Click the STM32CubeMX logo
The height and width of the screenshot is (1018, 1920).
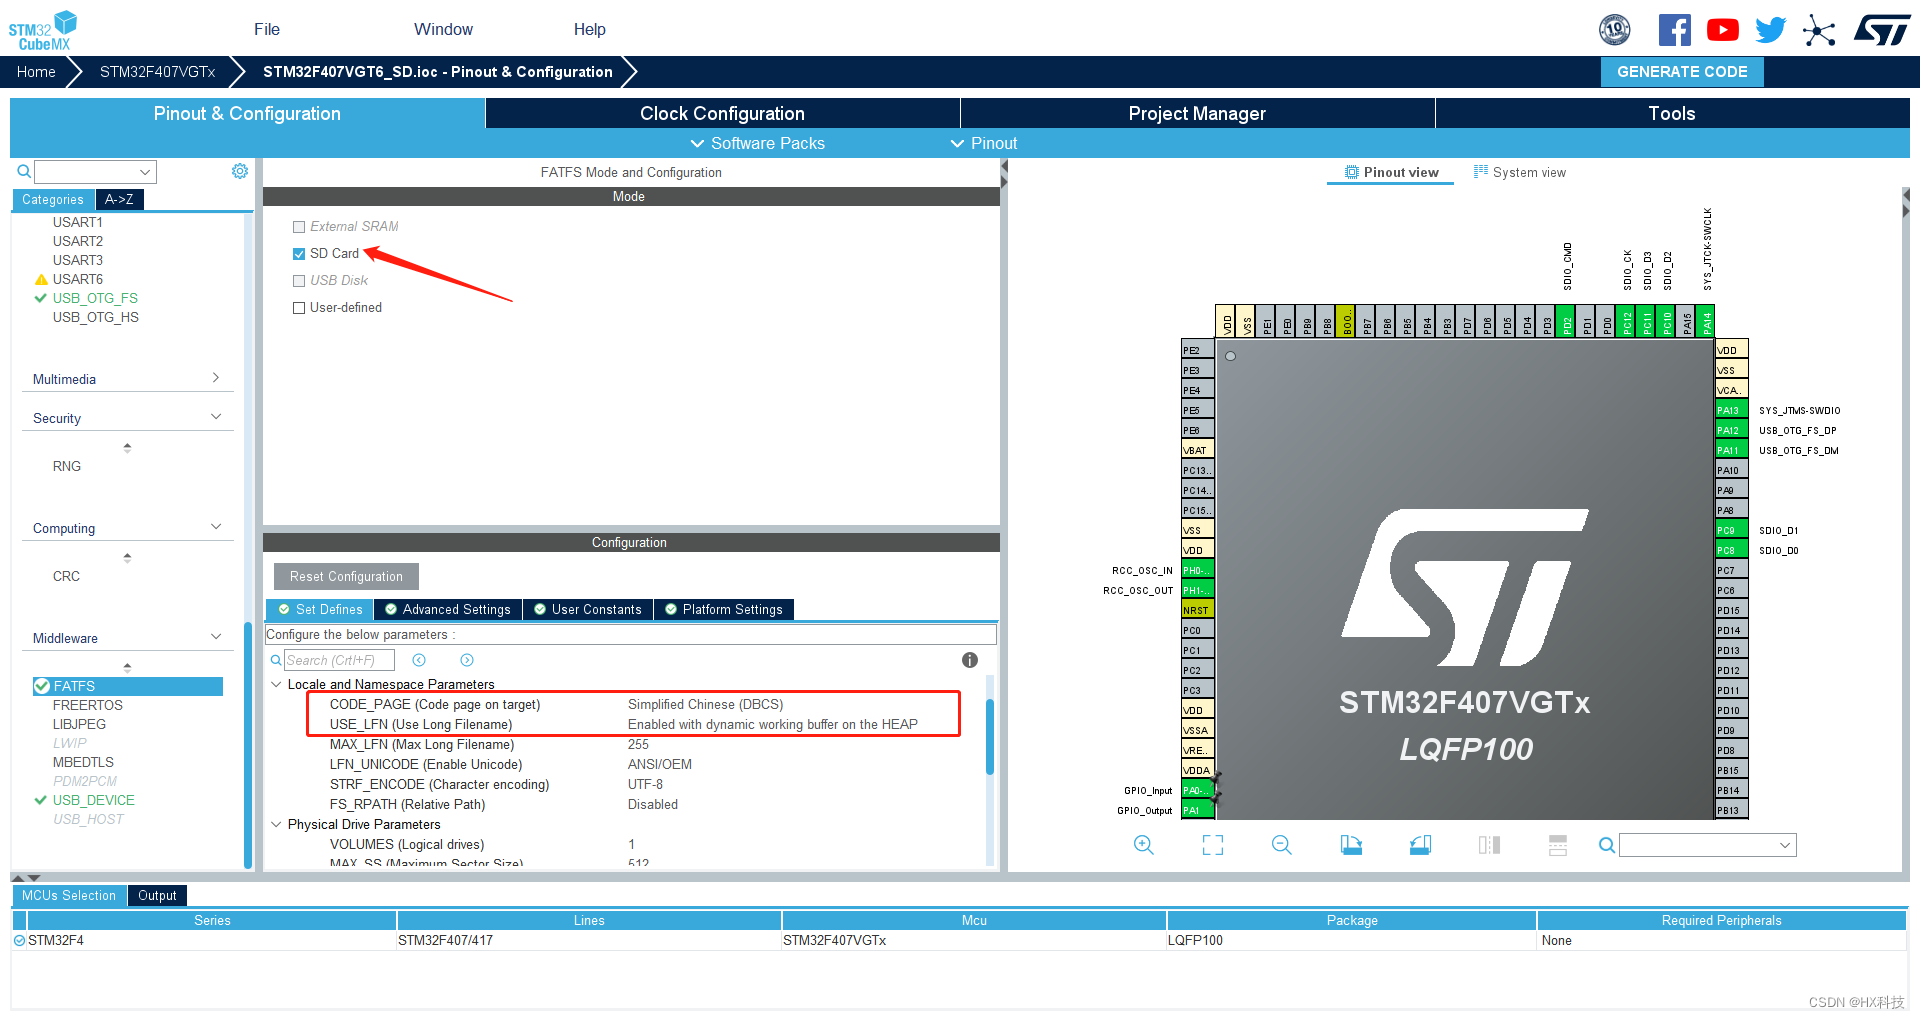(x=42, y=30)
